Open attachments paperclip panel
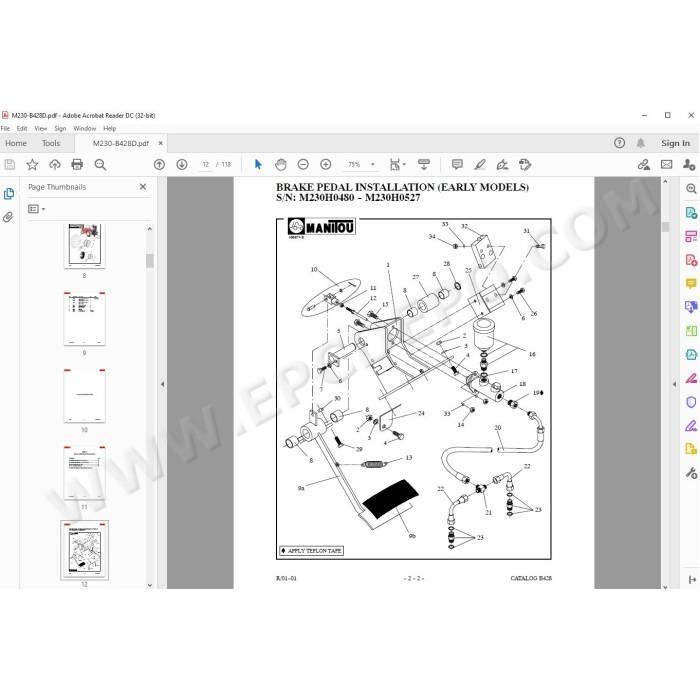Screen dimensions: 700x700 pos(8,217)
